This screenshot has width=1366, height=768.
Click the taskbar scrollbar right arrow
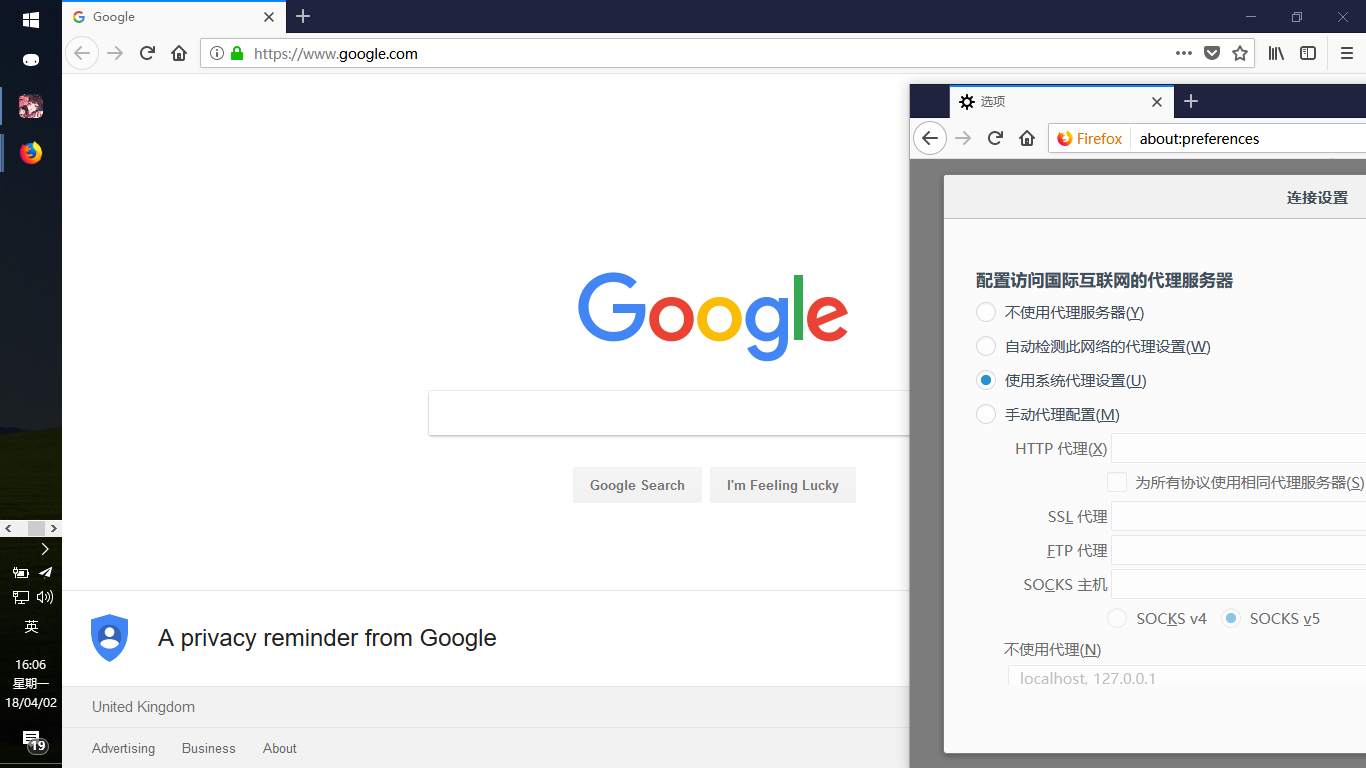click(54, 528)
